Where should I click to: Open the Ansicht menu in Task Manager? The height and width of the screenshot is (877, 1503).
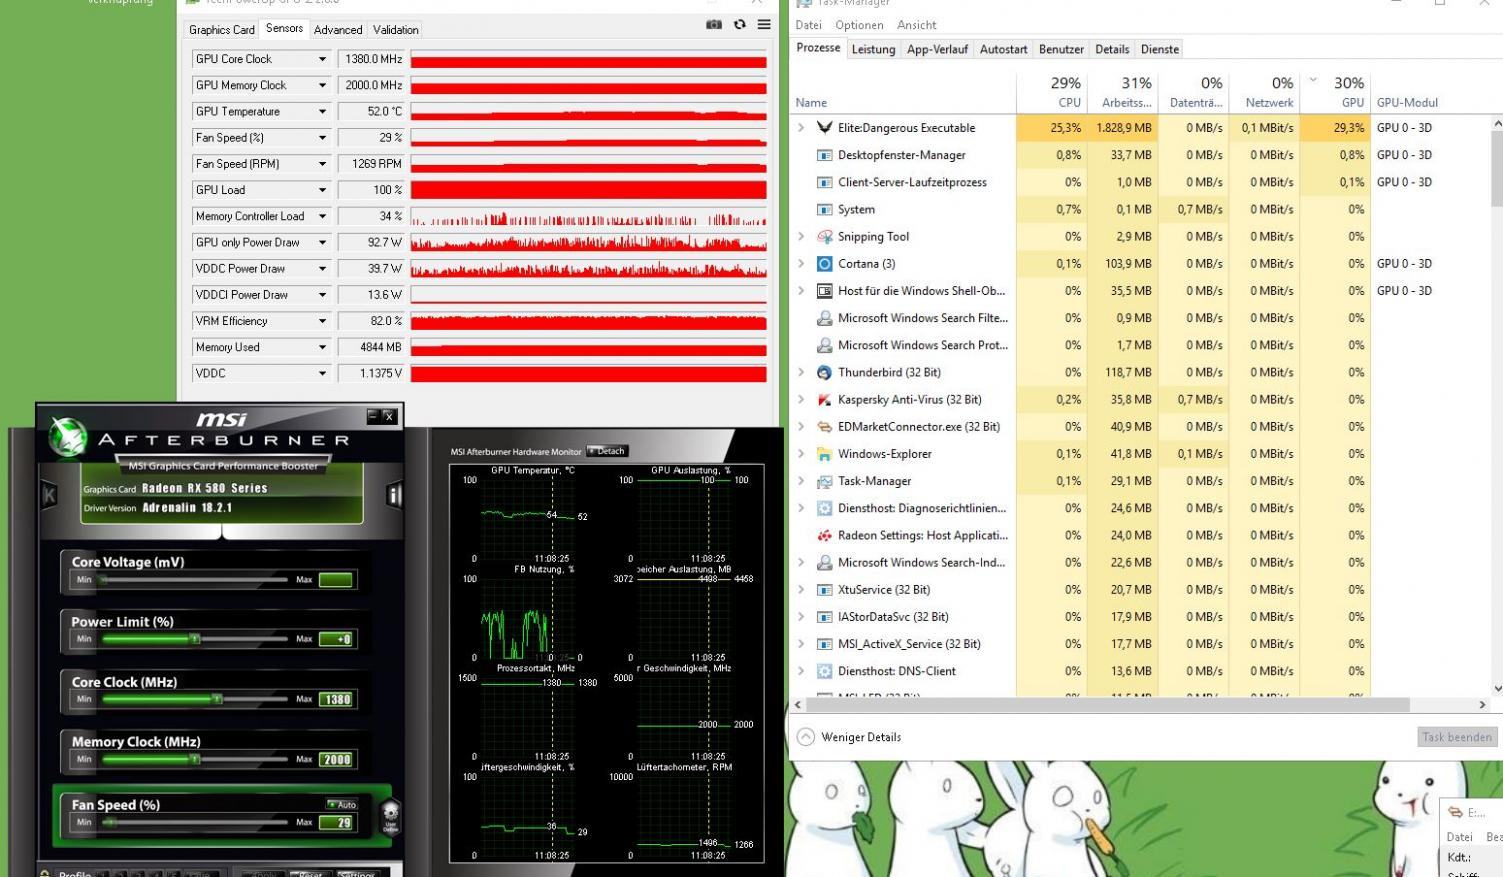[x=916, y=25]
